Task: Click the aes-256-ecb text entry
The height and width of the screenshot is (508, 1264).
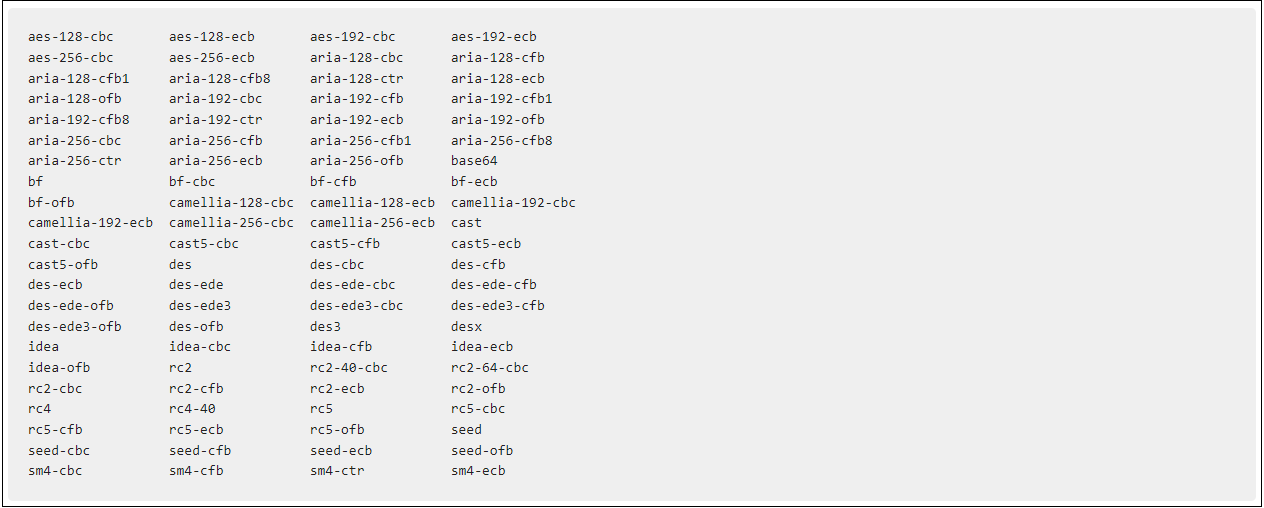Action: (211, 58)
